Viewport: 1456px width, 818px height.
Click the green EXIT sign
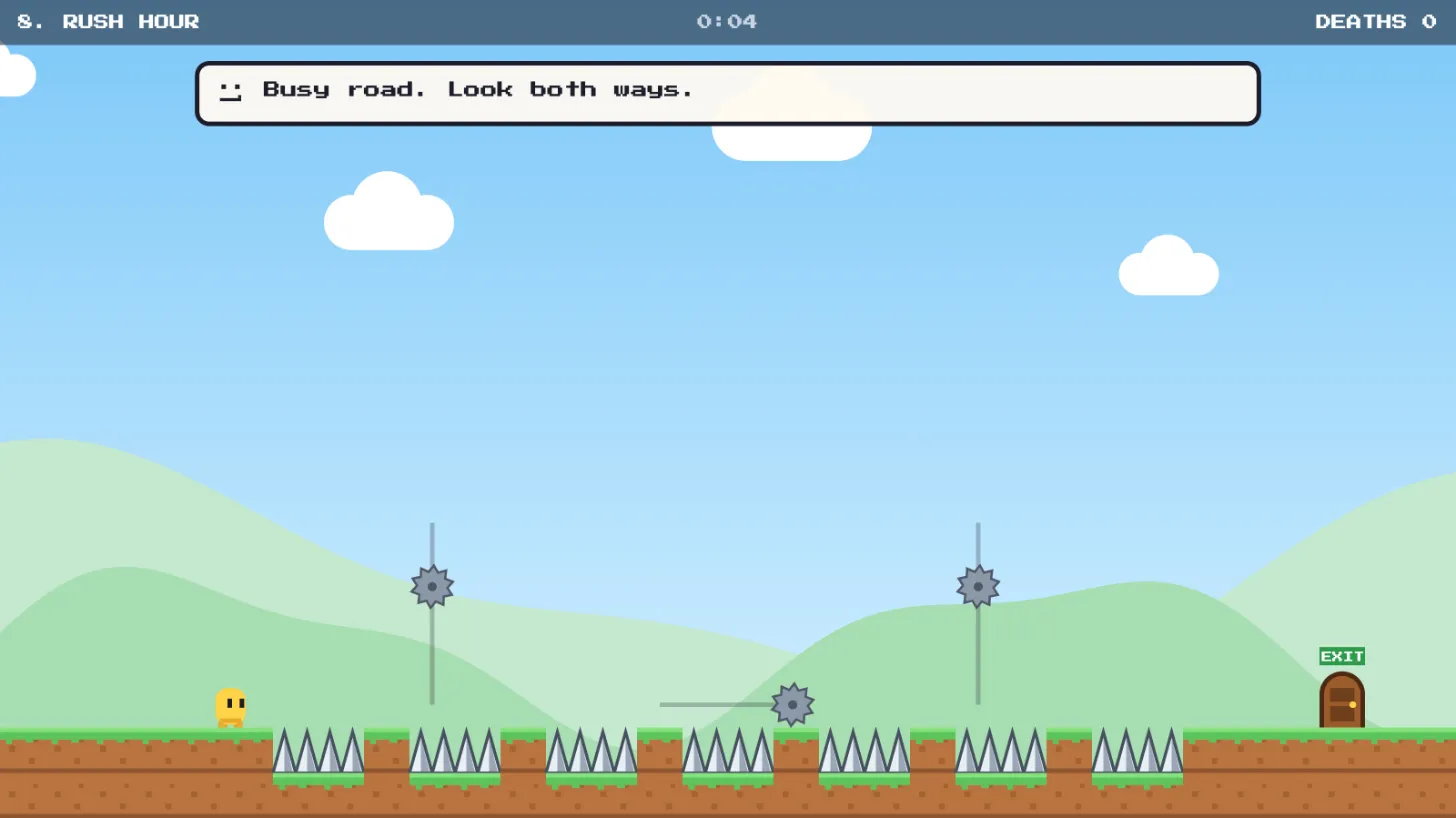[x=1341, y=656]
